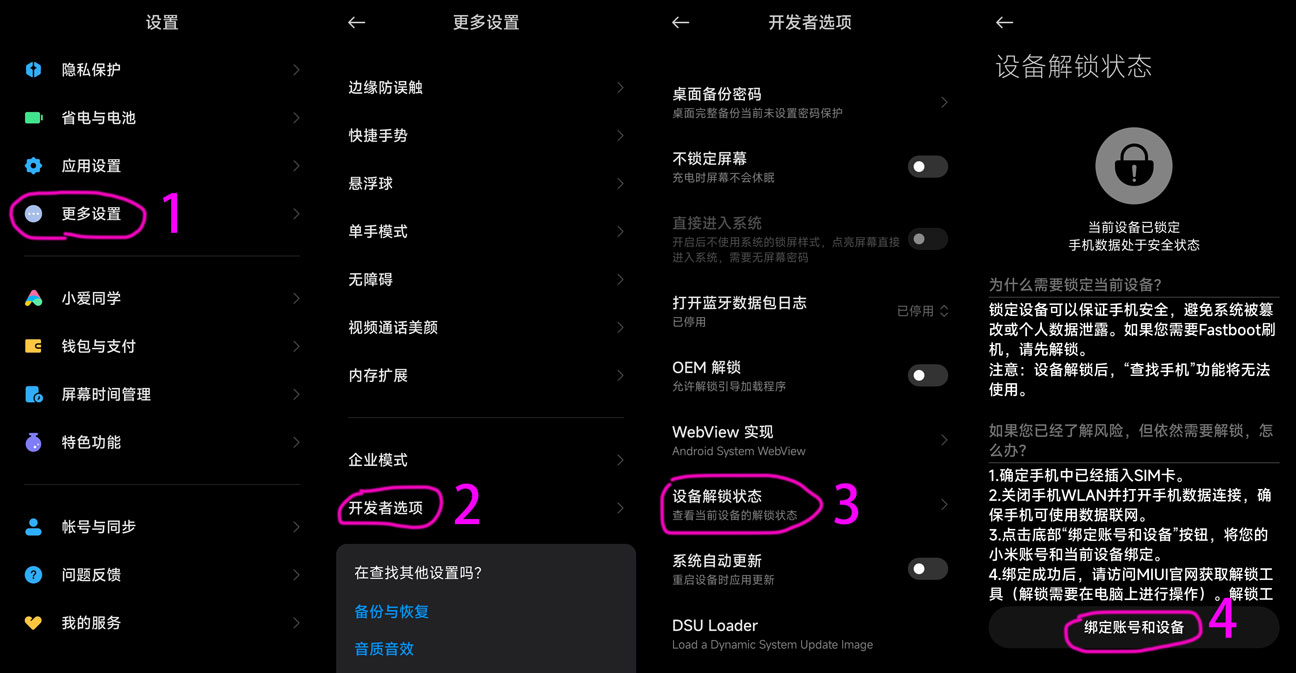Tap the 我的服务 heart icon
1296x673 pixels.
pyautogui.click(x=34, y=623)
